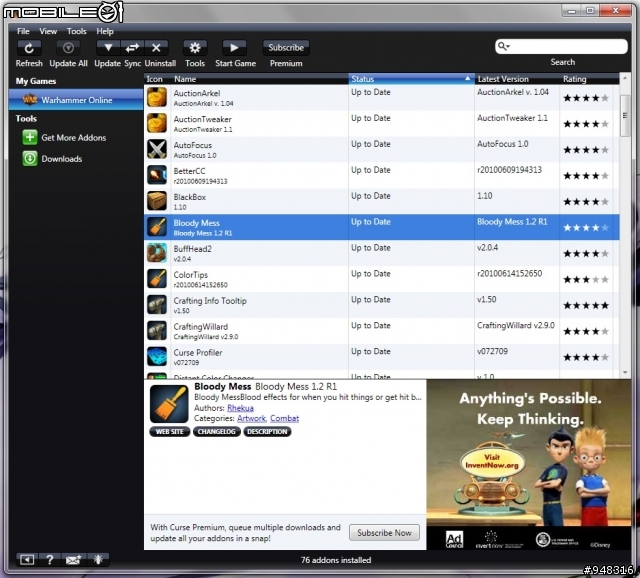This screenshot has height=578, width=640.
Task: Open the File menu
Action: click(23, 31)
